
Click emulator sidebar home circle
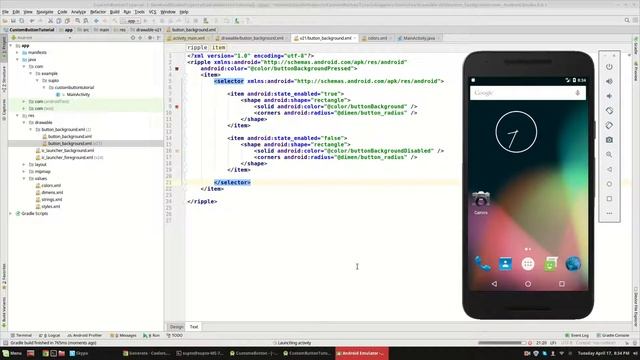(x=609, y=184)
